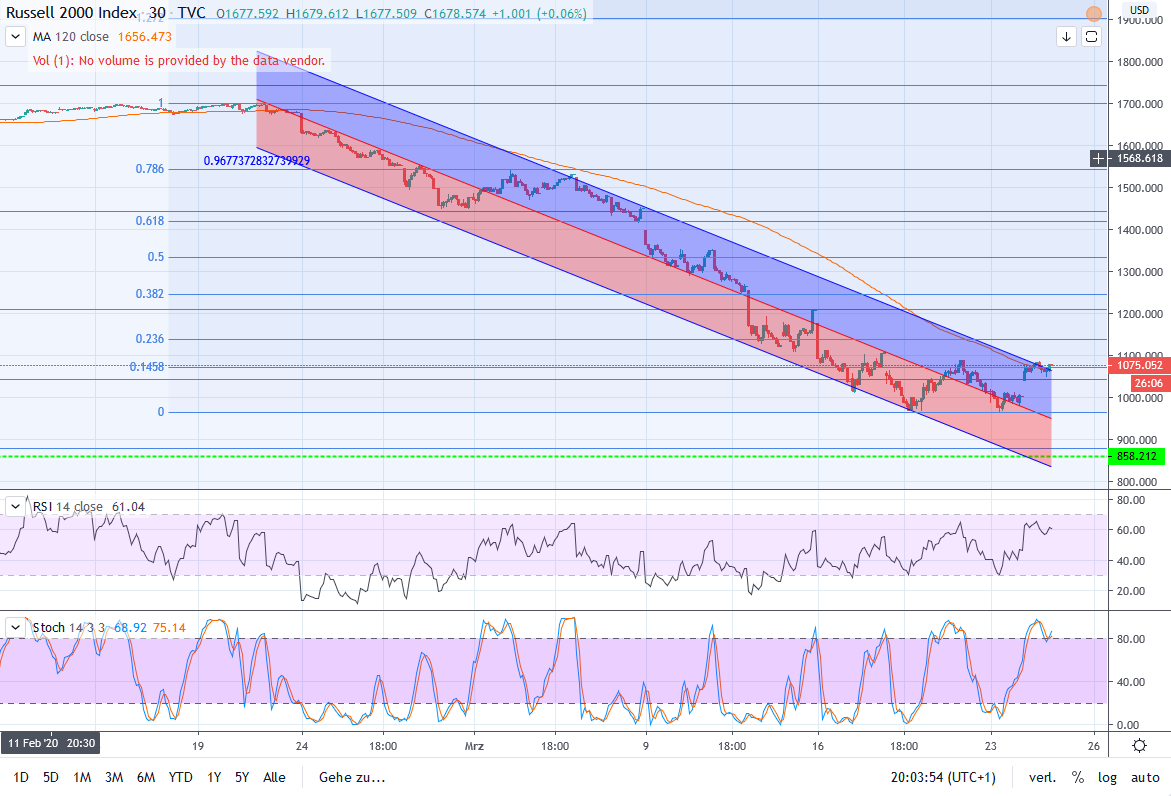This screenshot has height=796, width=1171.
Task: Collapse the RSI indicator legend
Action: point(15,507)
